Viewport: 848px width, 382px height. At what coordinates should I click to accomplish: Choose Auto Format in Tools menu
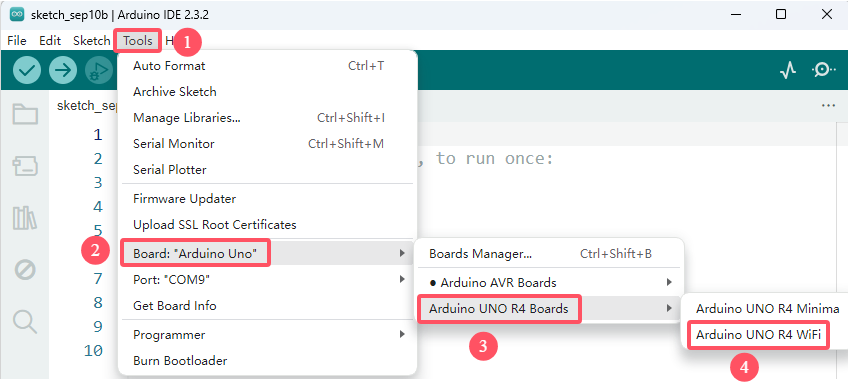point(267,66)
